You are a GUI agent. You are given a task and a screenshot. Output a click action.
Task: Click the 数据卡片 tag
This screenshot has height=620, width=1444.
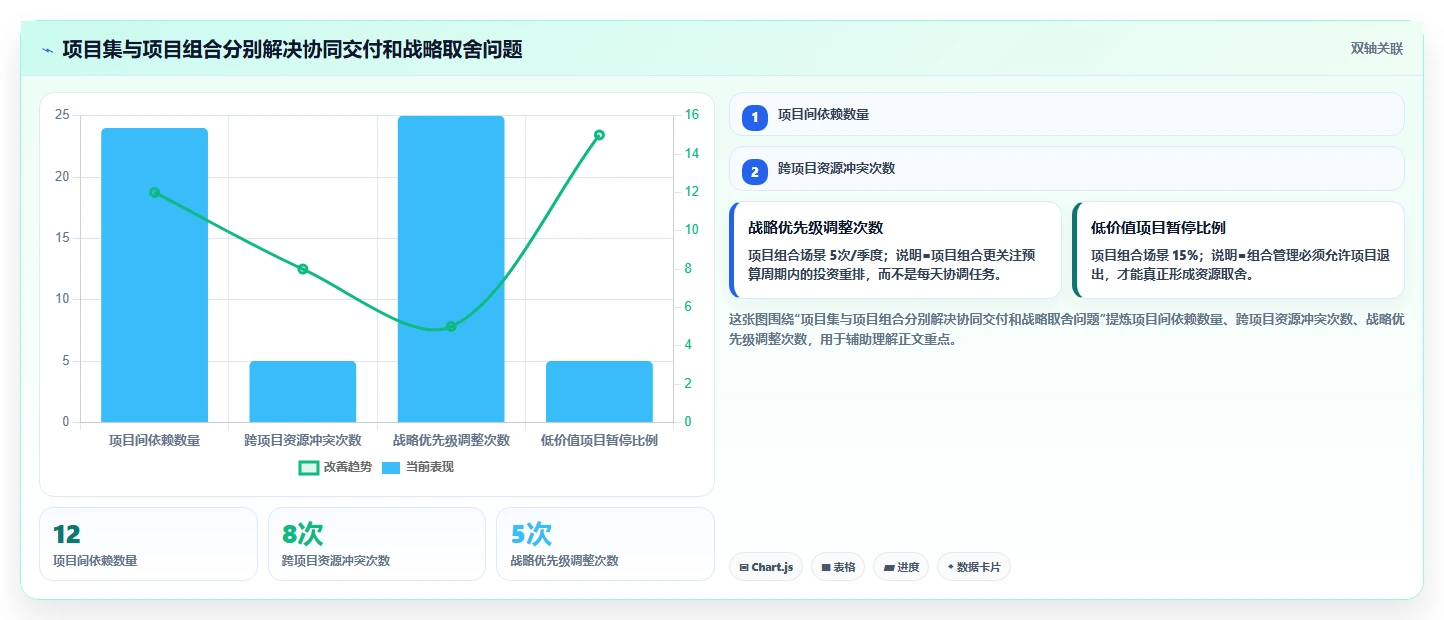[x=974, y=567]
